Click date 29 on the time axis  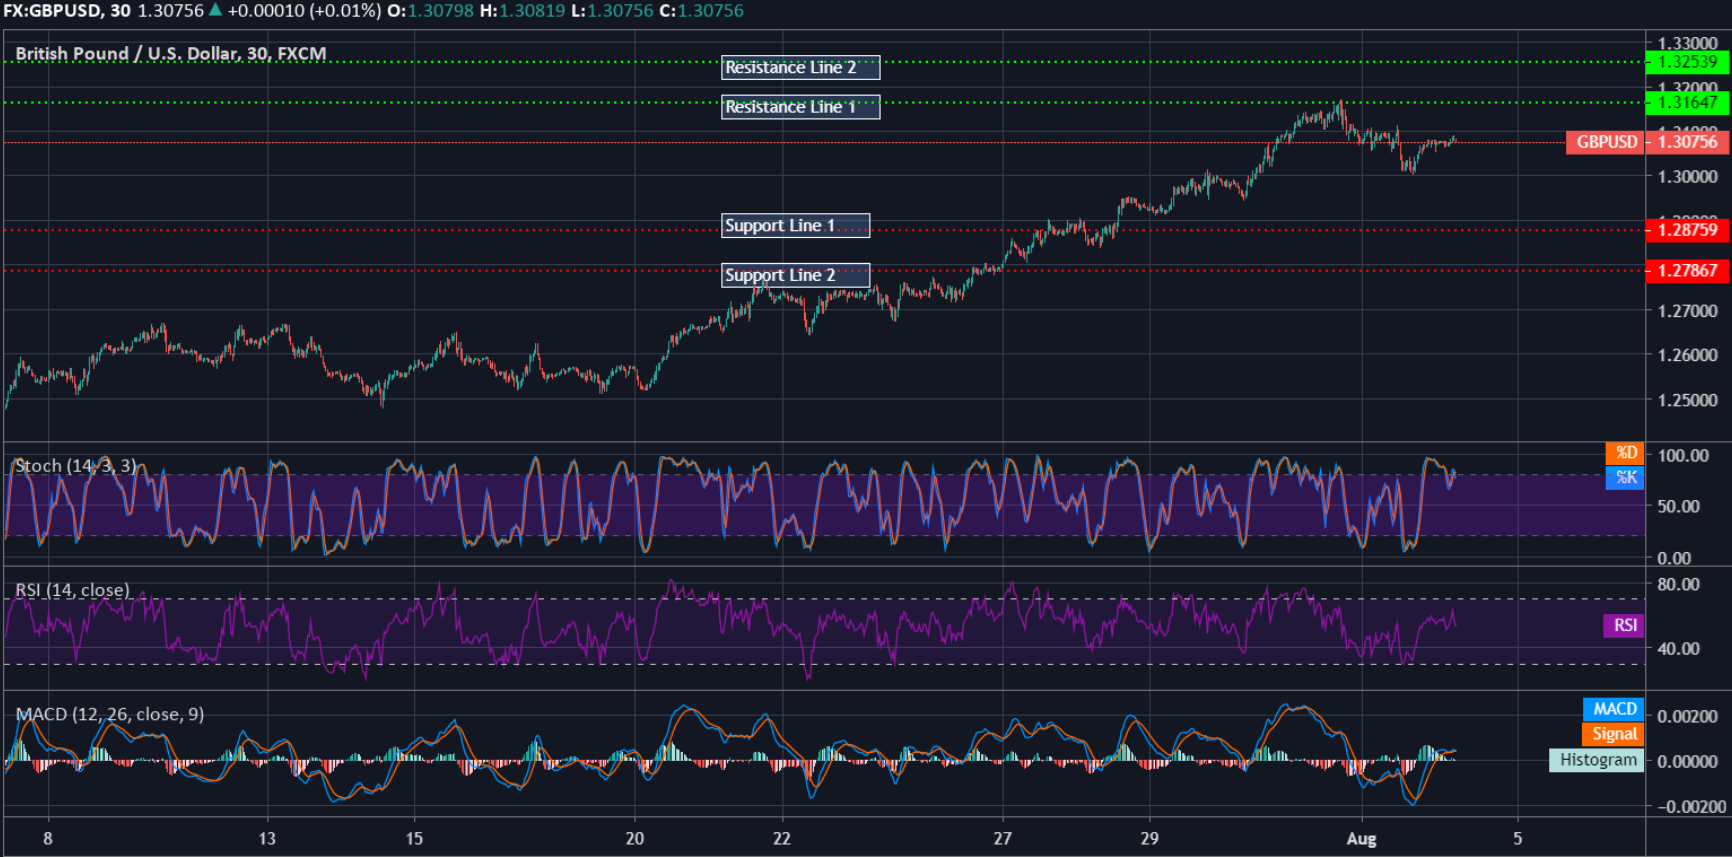pyautogui.click(x=1150, y=839)
